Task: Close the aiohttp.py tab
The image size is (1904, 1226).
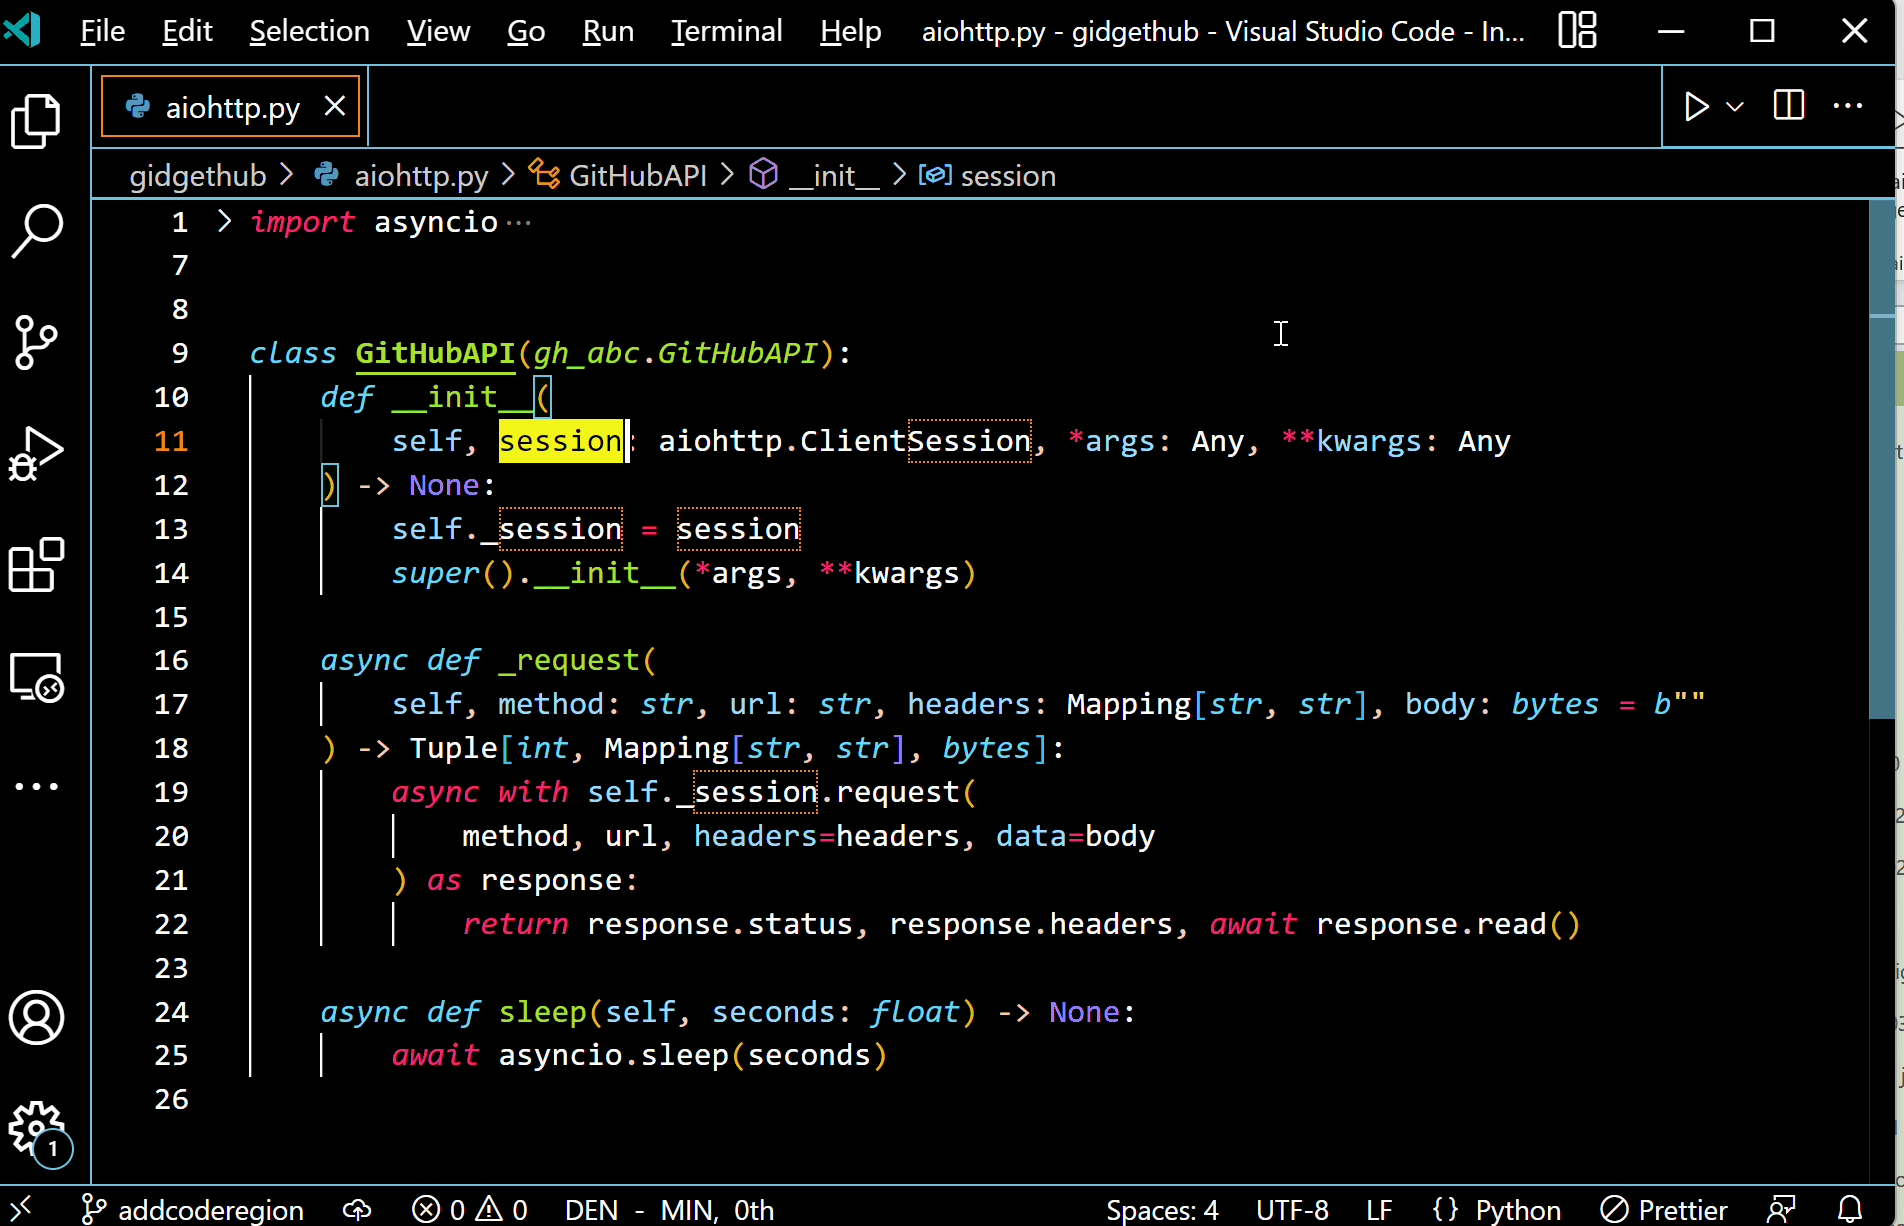Action: 335,106
